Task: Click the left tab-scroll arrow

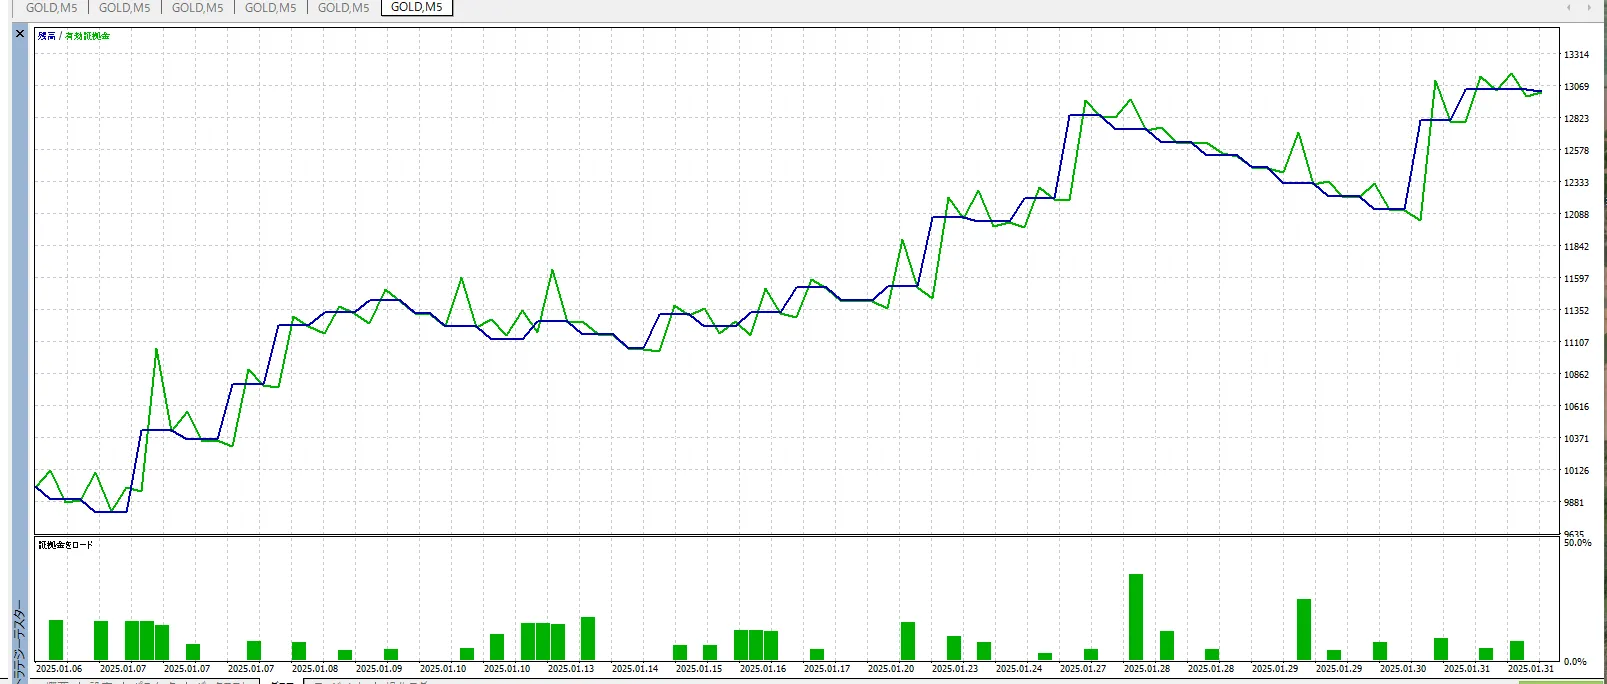Action: [x=1569, y=7]
